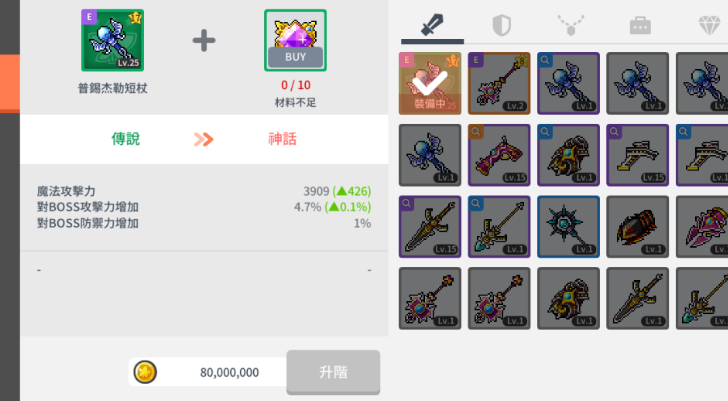Viewport: 728px width, 401px height.
Task: Select the golden crossbow Lv.15 item
Action: (637, 155)
